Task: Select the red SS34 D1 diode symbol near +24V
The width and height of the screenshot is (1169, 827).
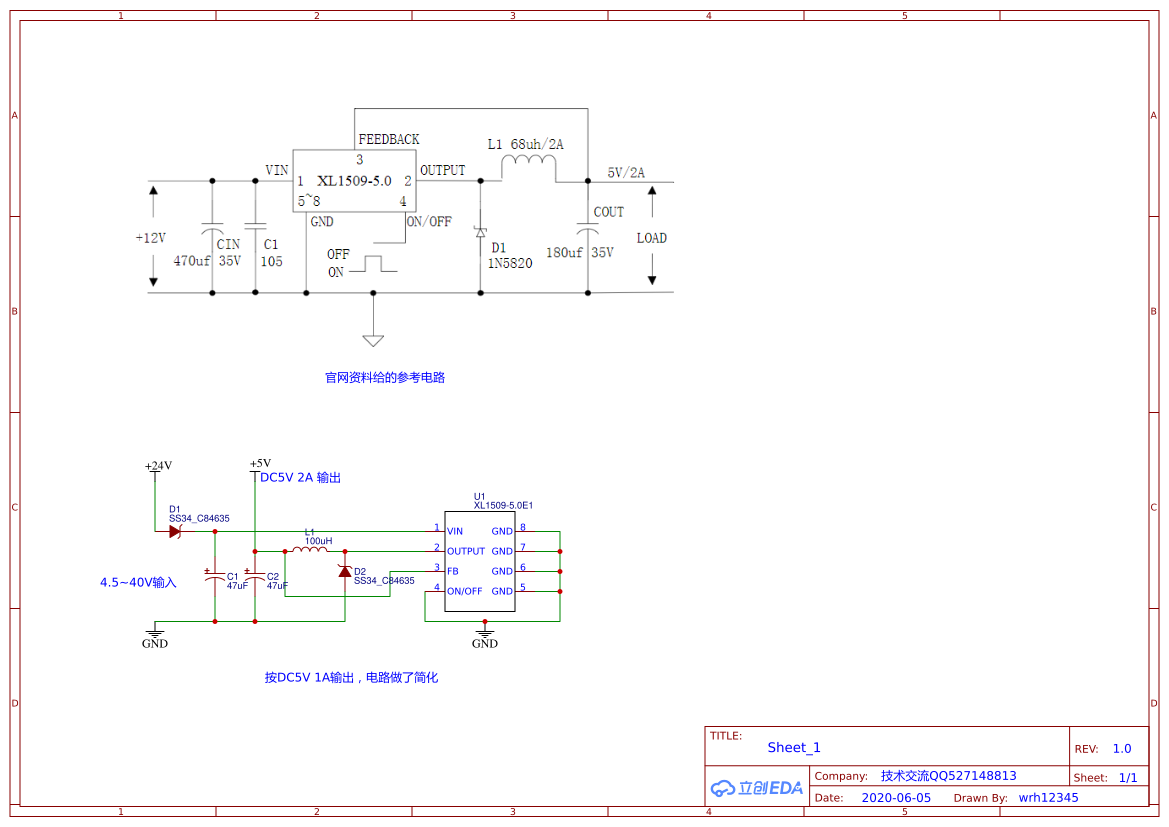Action: [175, 531]
